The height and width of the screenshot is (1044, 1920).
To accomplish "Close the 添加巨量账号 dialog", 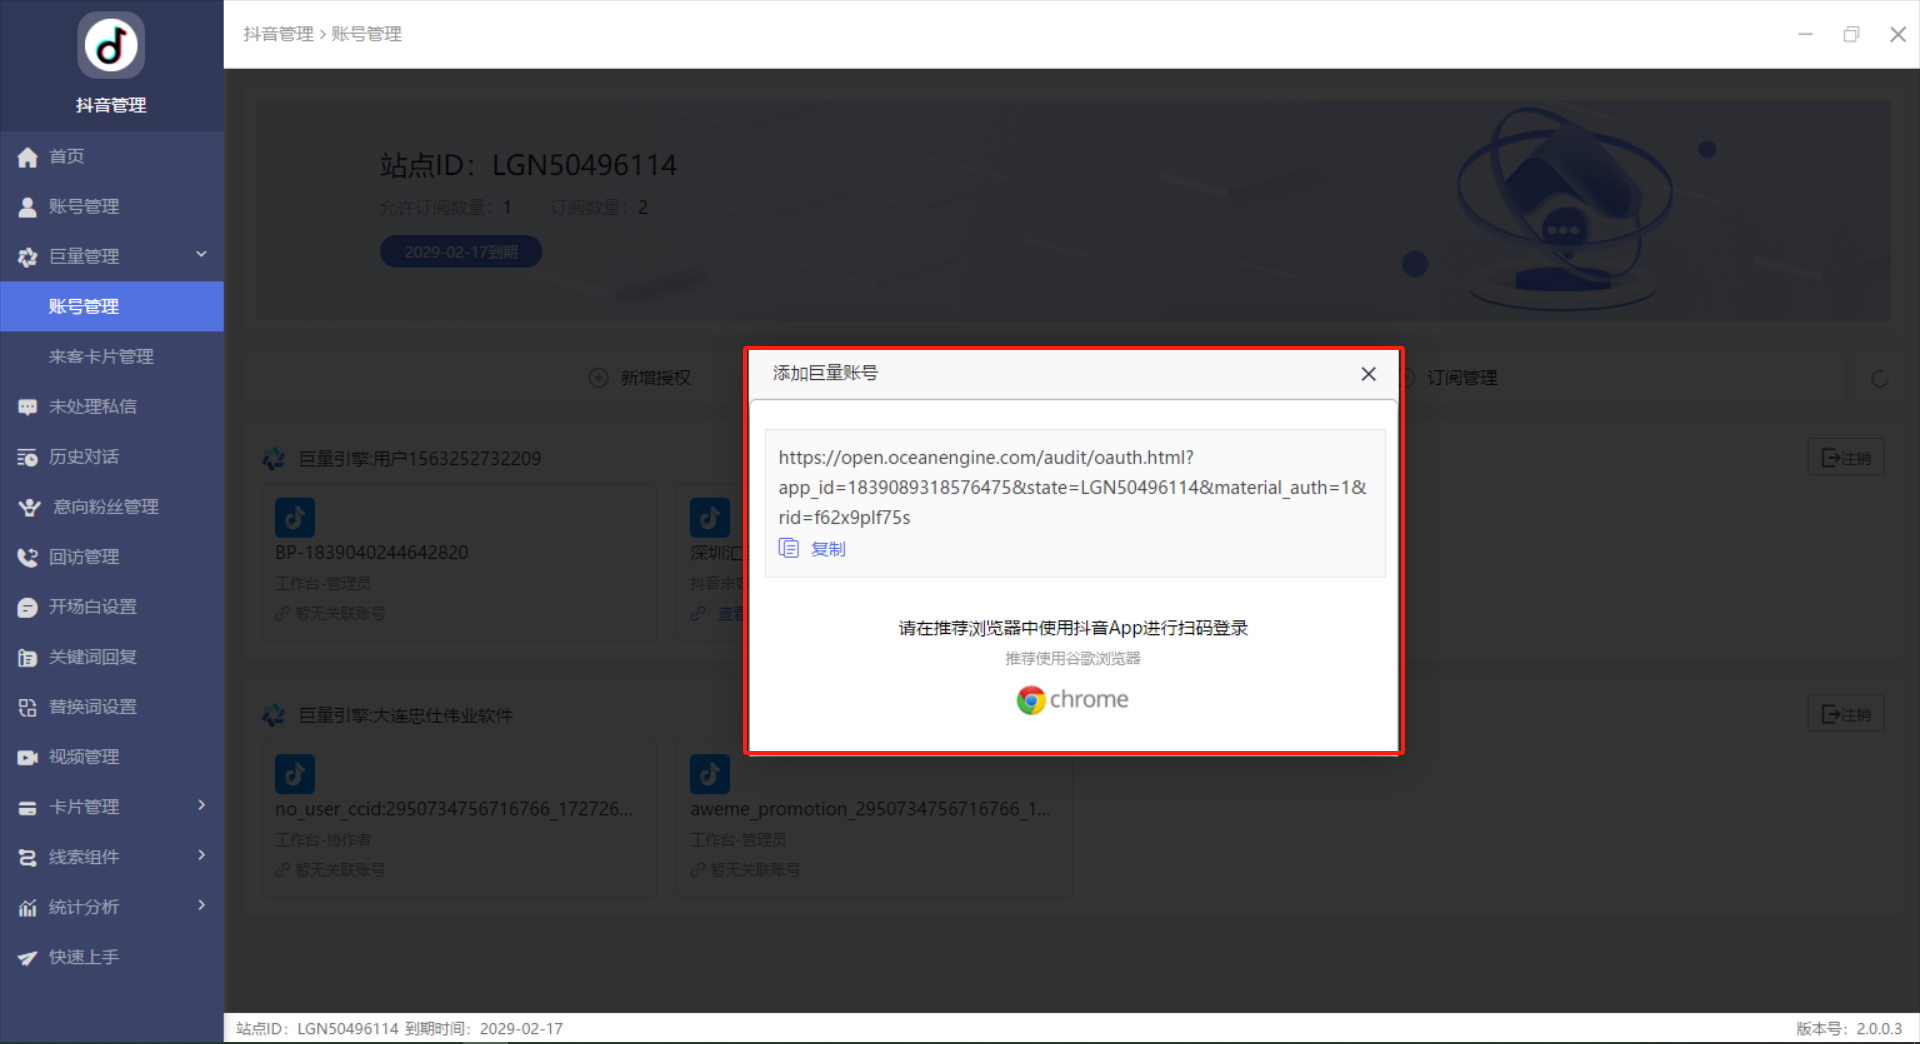I will 1368,374.
